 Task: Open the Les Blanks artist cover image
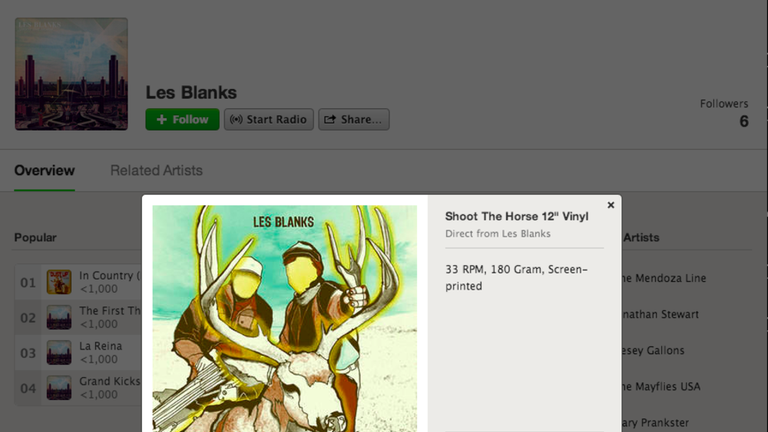(x=72, y=74)
